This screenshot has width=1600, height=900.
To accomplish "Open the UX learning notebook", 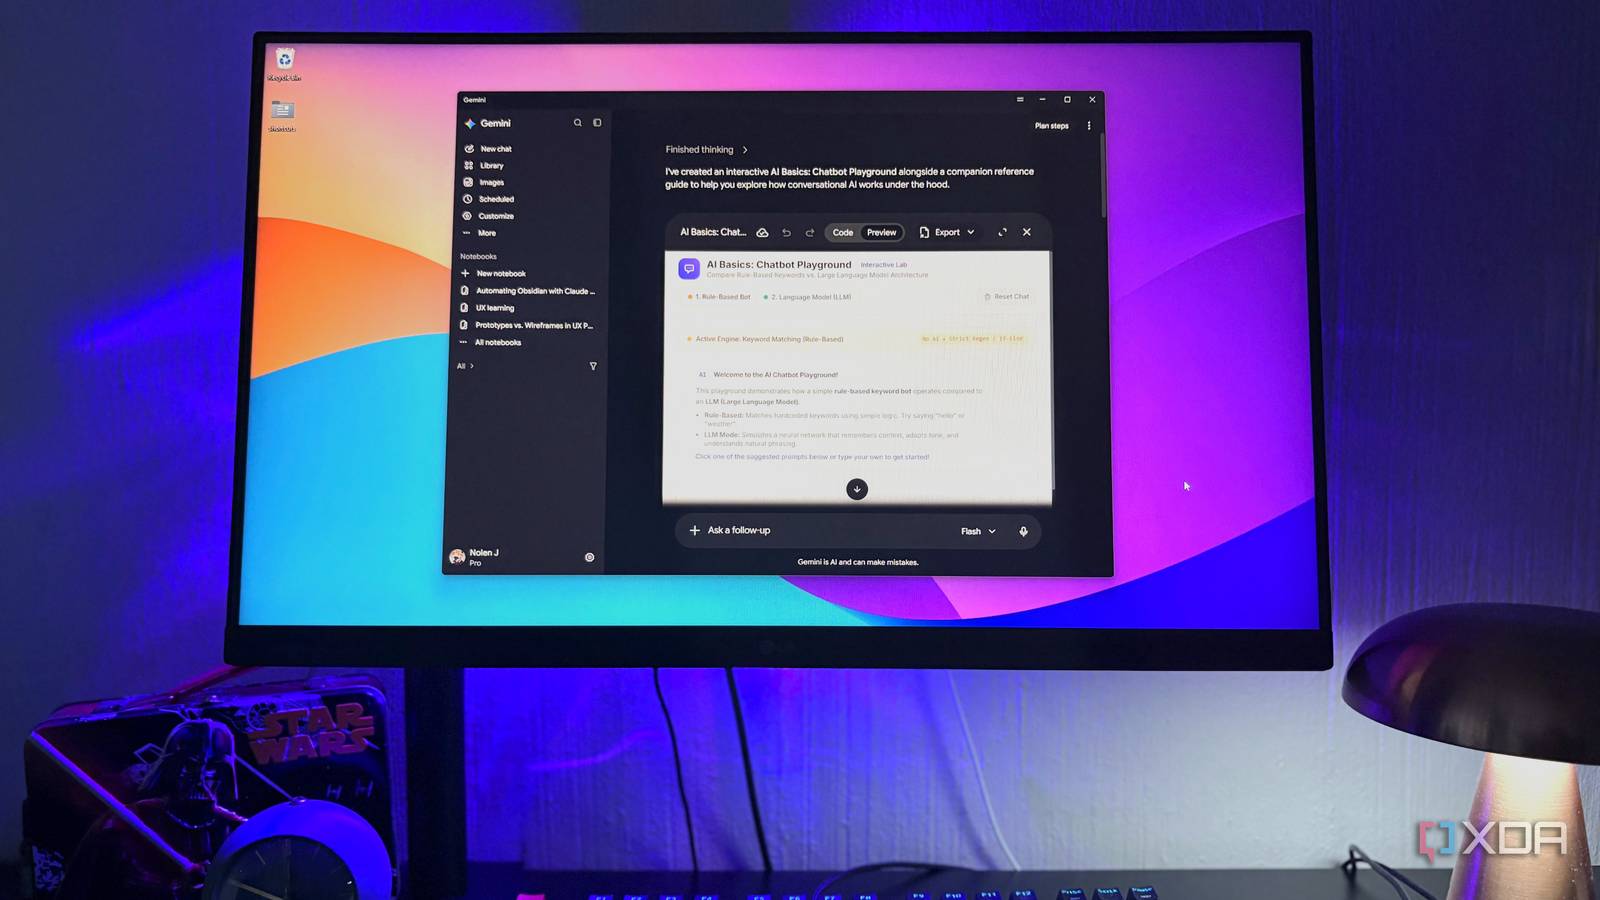I will (487, 308).
